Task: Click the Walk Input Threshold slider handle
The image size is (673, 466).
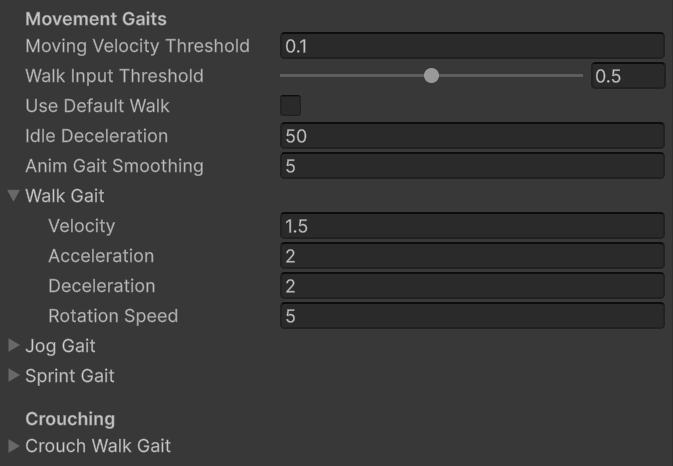Action: (x=431, y=76)
